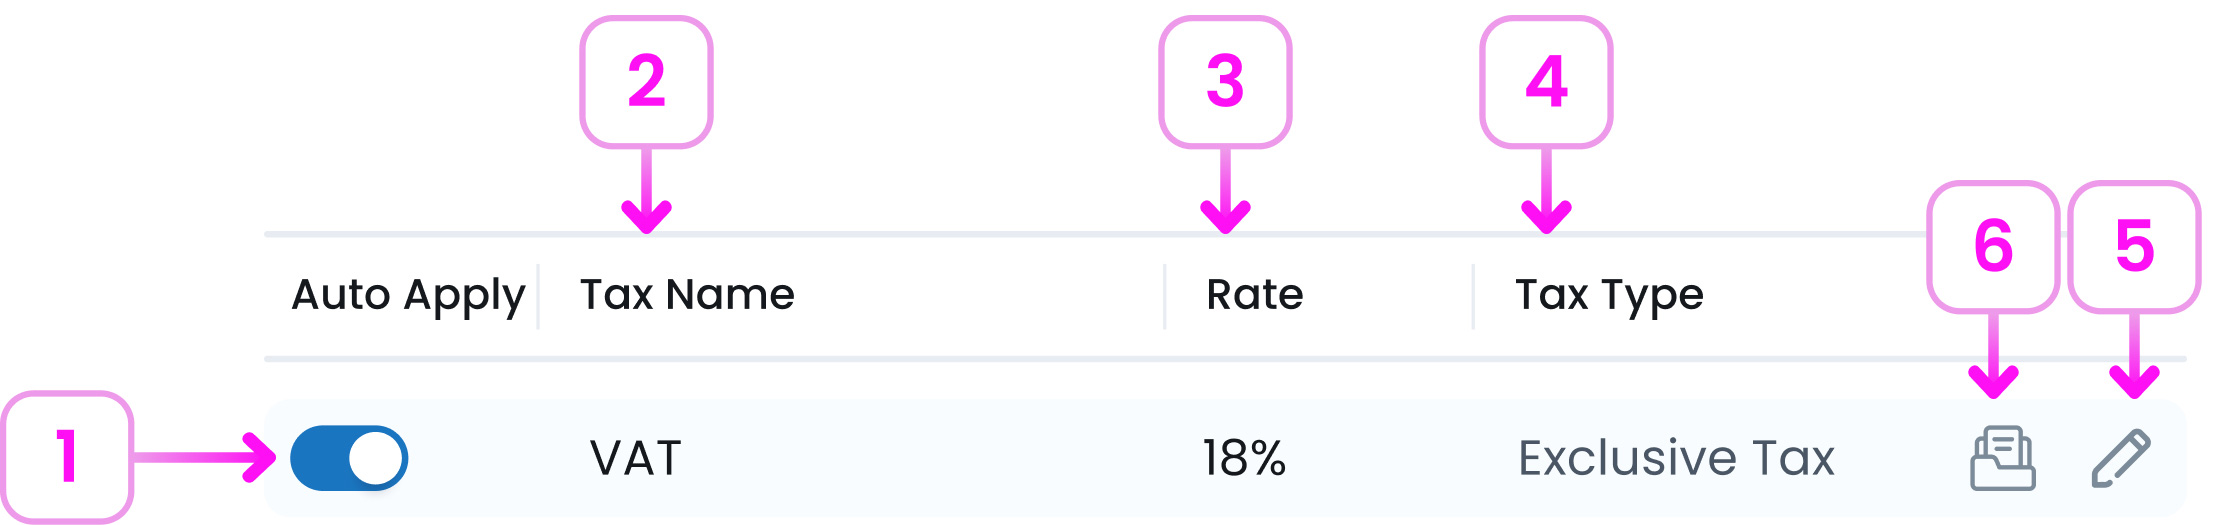The width and height of the screenshot is (2214, 525).
Task: Select the Tax Type column header
Action: [1609, 295]
